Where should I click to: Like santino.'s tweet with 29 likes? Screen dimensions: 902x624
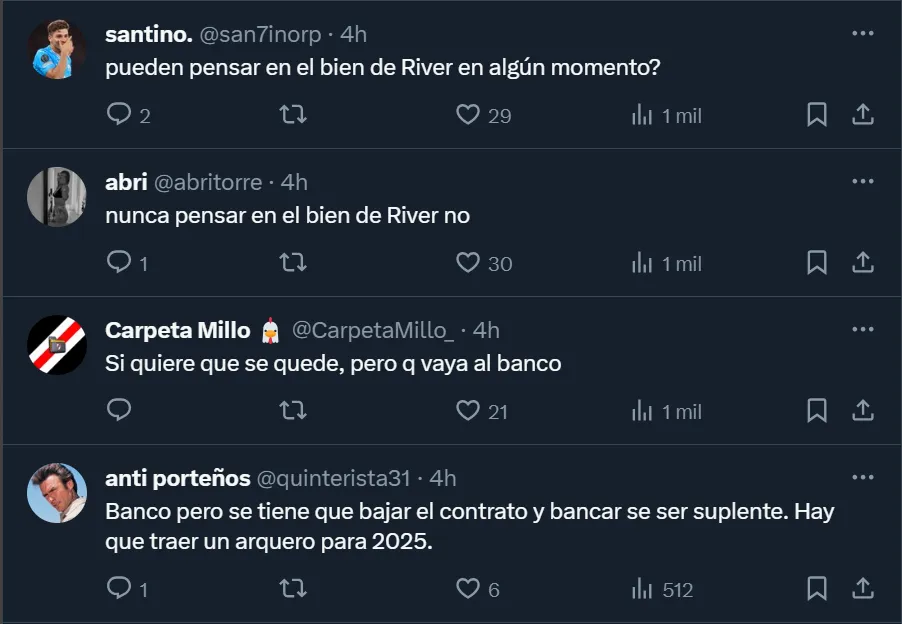coord(468,115)
